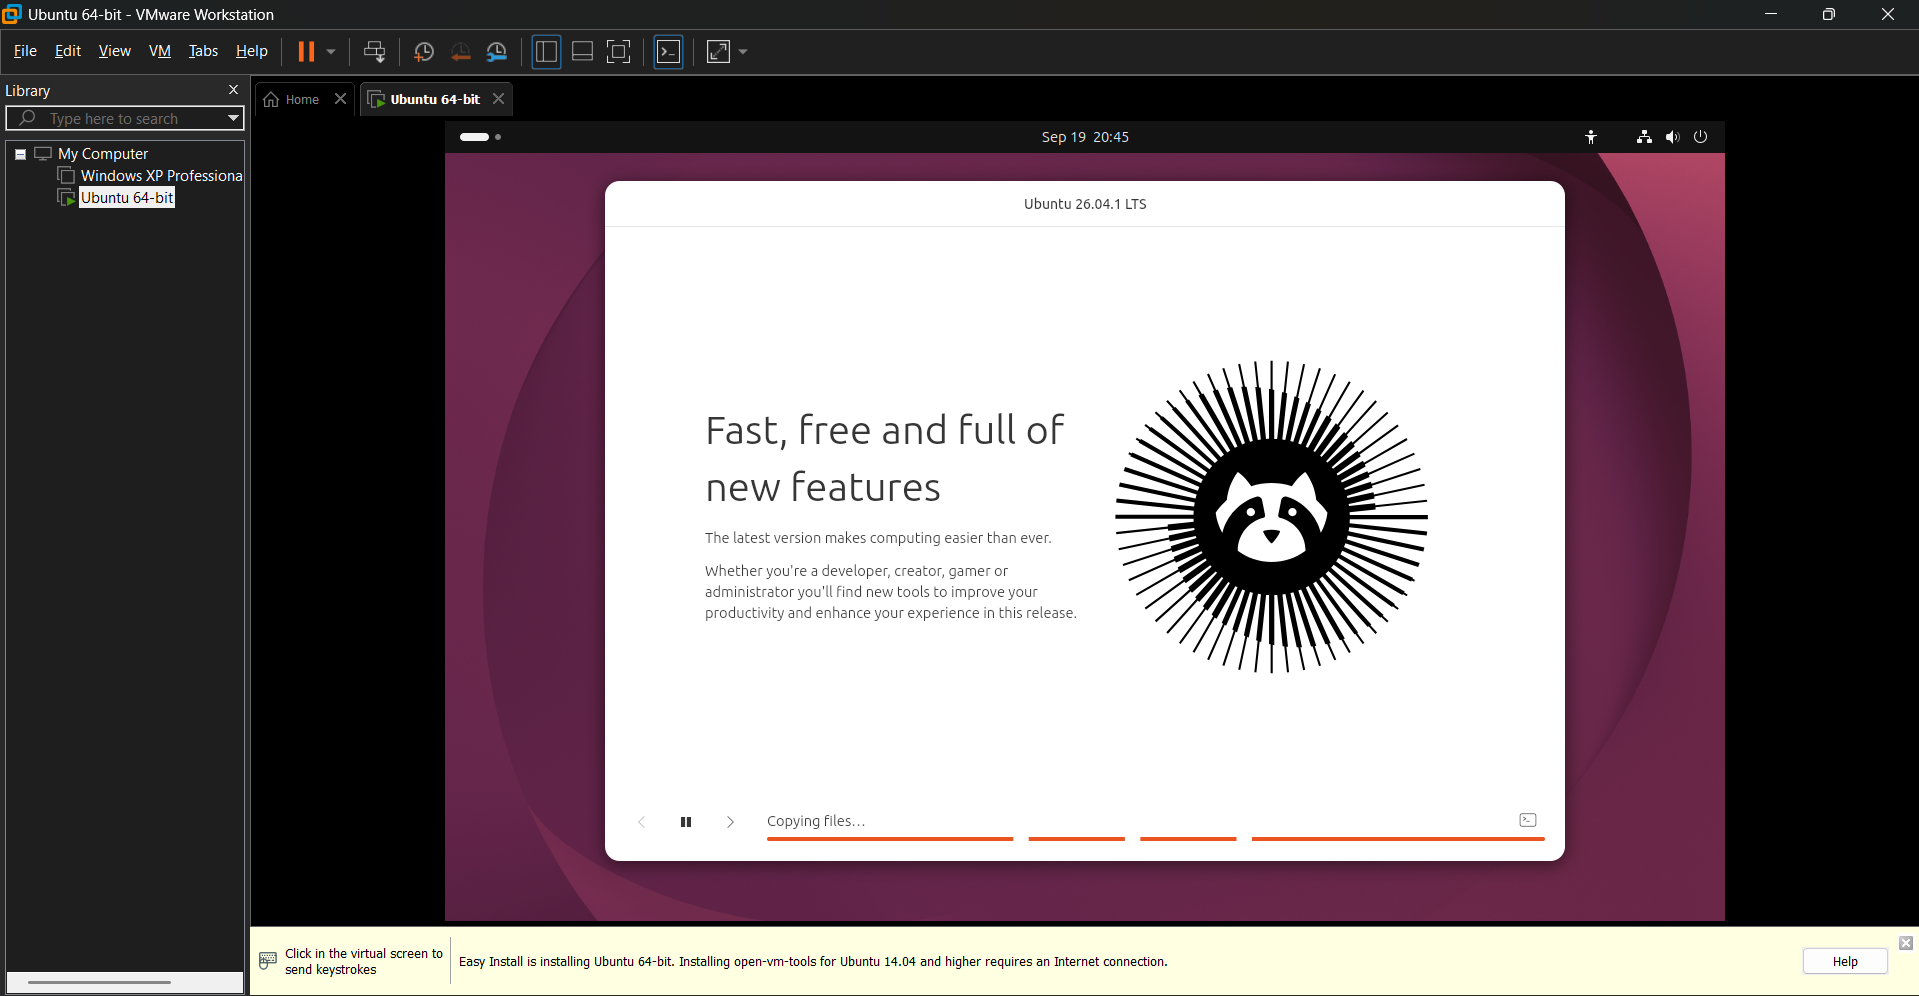This screenshot has width=1919, height=996.
Task: Open the power options dropdown arrow
Action: pos(331,52)
